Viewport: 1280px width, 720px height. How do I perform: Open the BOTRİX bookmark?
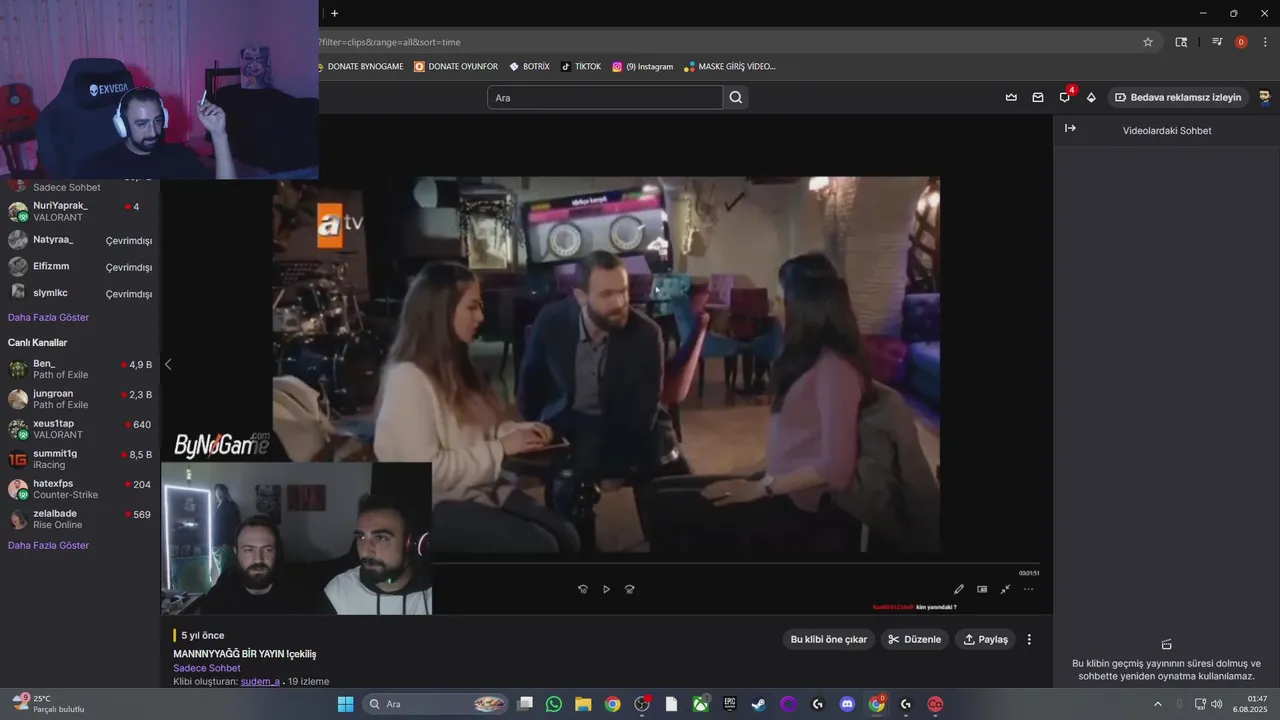pos(529,67)
